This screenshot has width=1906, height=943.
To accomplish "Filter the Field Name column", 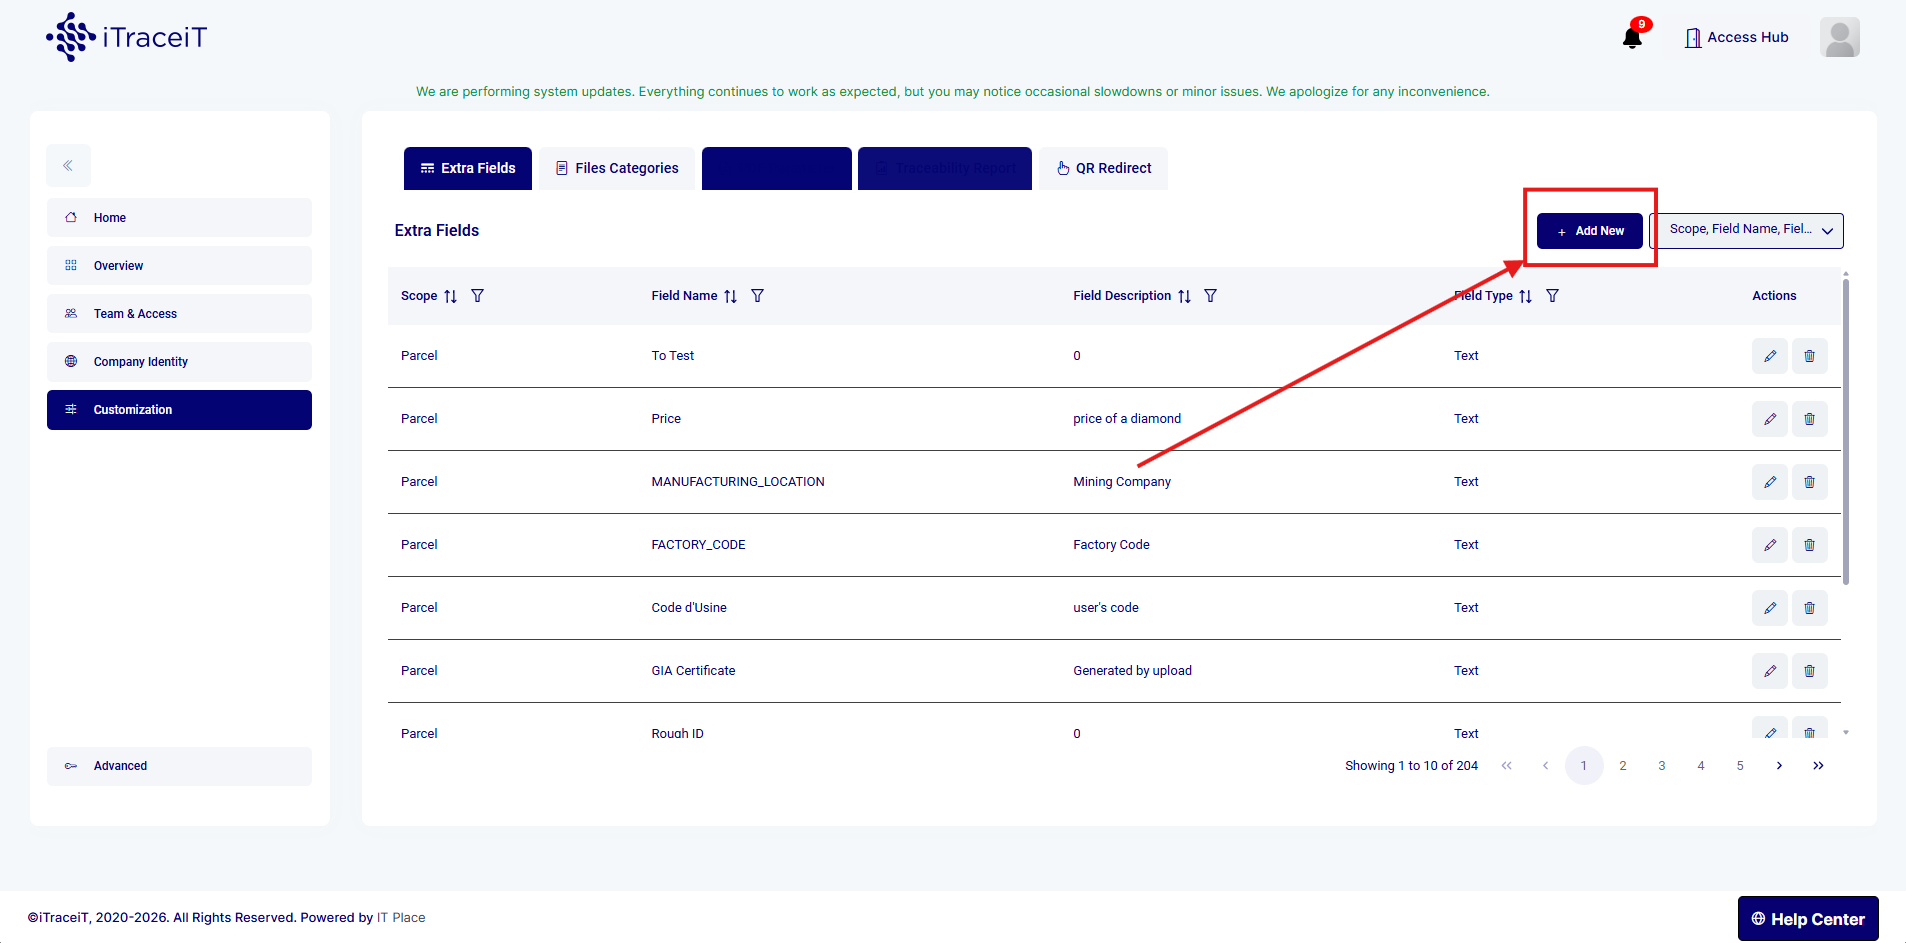I will tap(757, 296).
